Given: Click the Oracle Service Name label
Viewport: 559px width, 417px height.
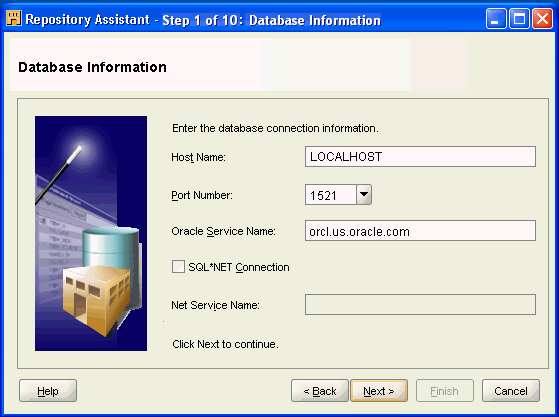Looking at the screenshot, I should (224, 231).
